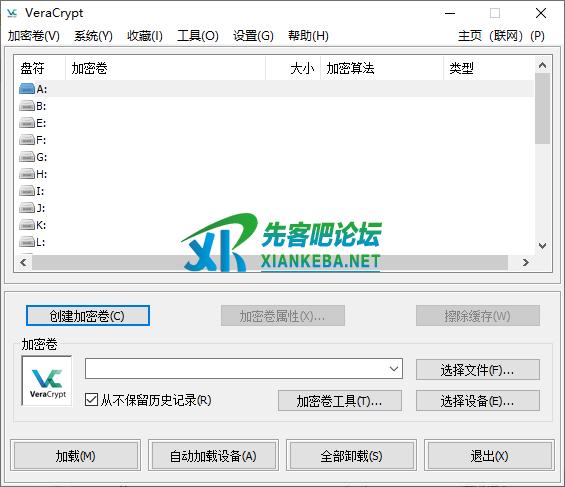Screen dimensions: 565x487
Task: Click the E: drive slot icon
Action: (27, 123)
